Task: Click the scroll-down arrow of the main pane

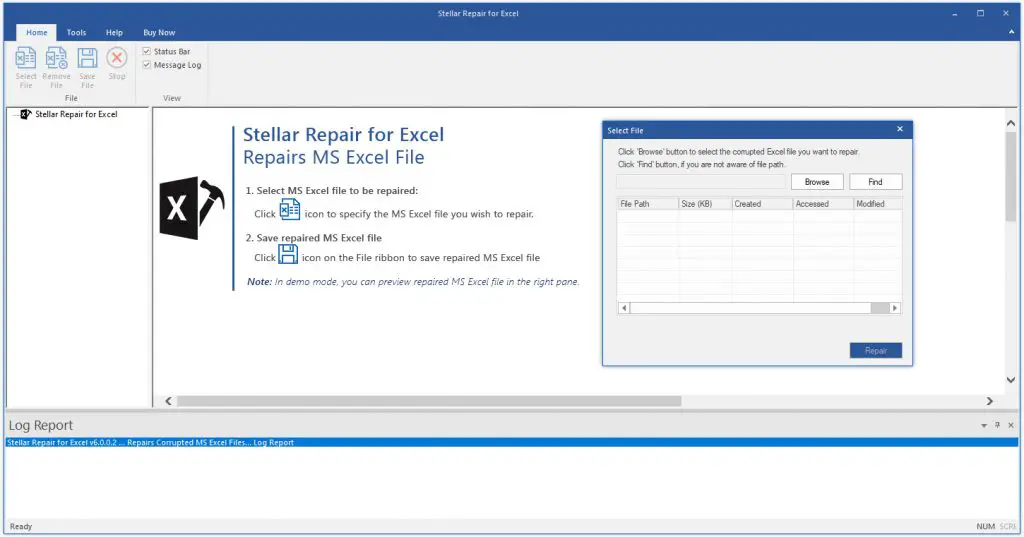Action: (1011, 380)
